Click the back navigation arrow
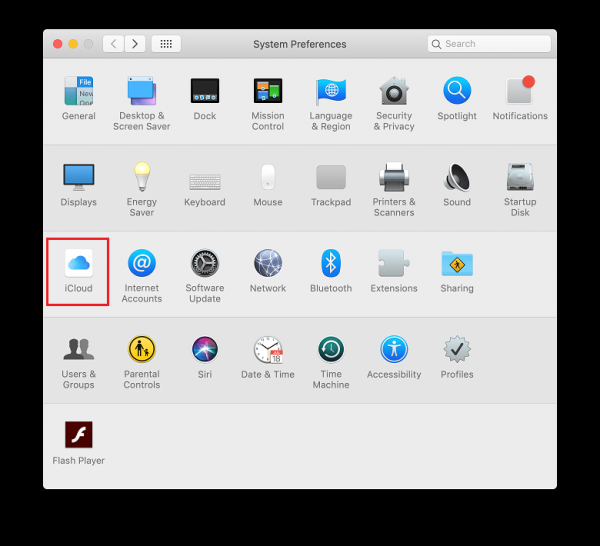600x546 pixels. 113,44
